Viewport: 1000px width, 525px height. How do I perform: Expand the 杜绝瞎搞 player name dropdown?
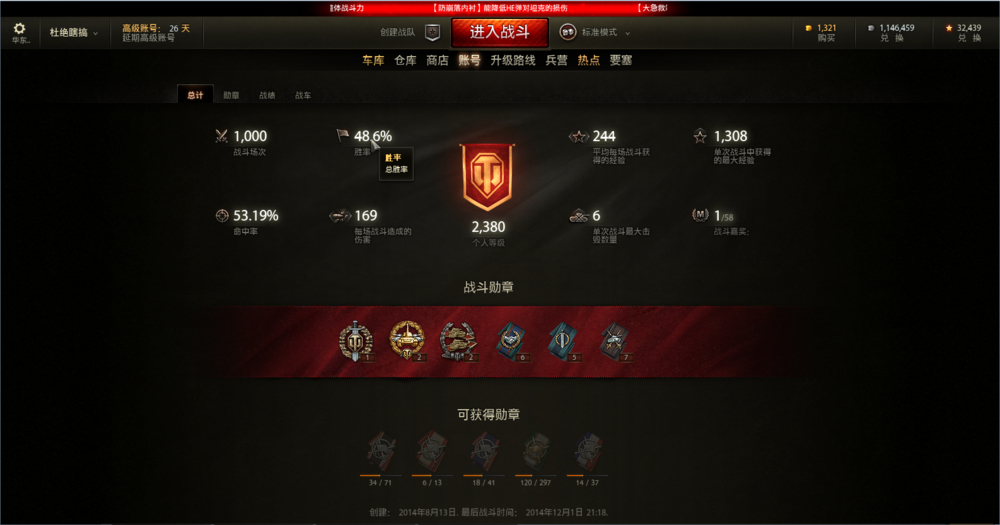point(74,33)
